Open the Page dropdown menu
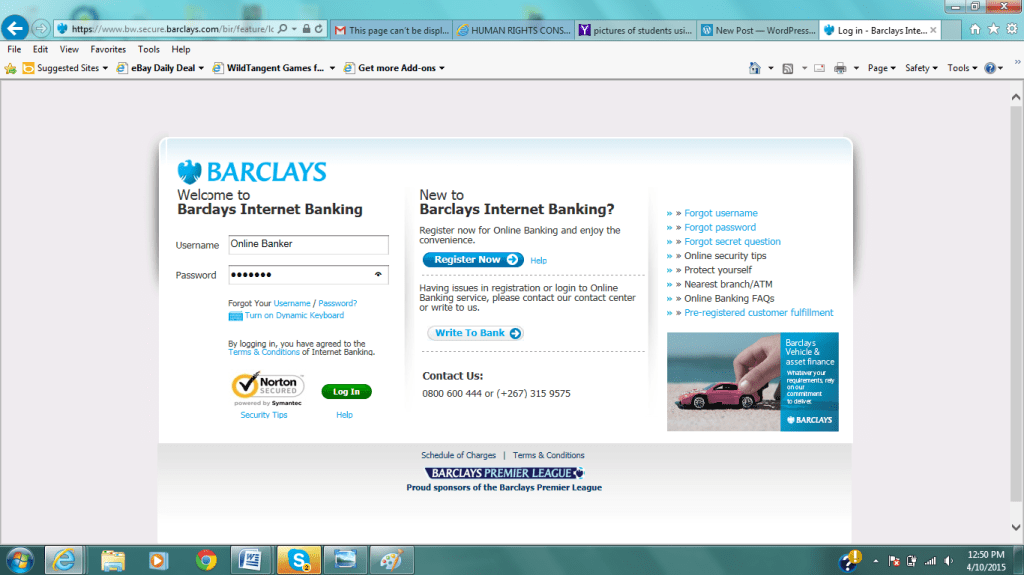 882,68
